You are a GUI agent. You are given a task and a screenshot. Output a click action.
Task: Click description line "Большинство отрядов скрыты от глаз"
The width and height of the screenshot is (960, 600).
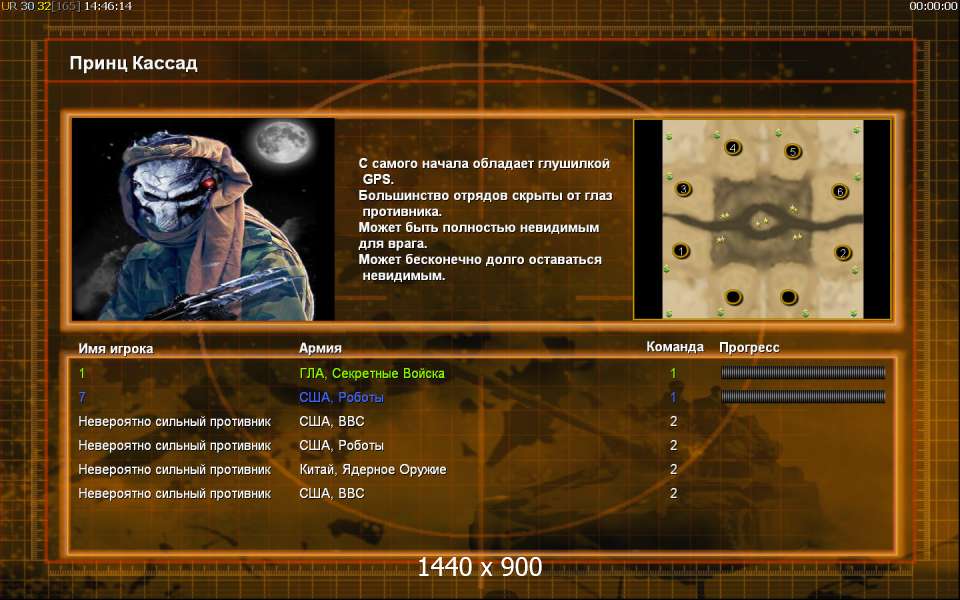(485, 196)
